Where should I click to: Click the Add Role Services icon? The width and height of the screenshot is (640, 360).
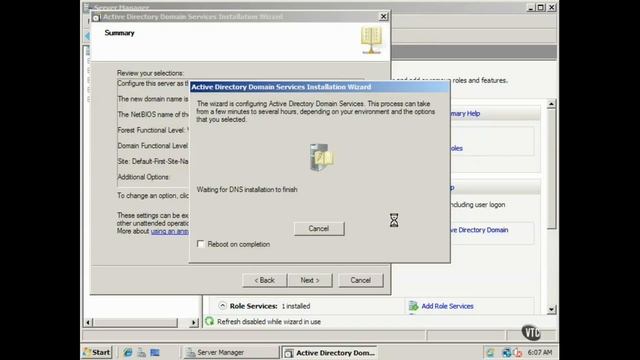pos(413,306)
